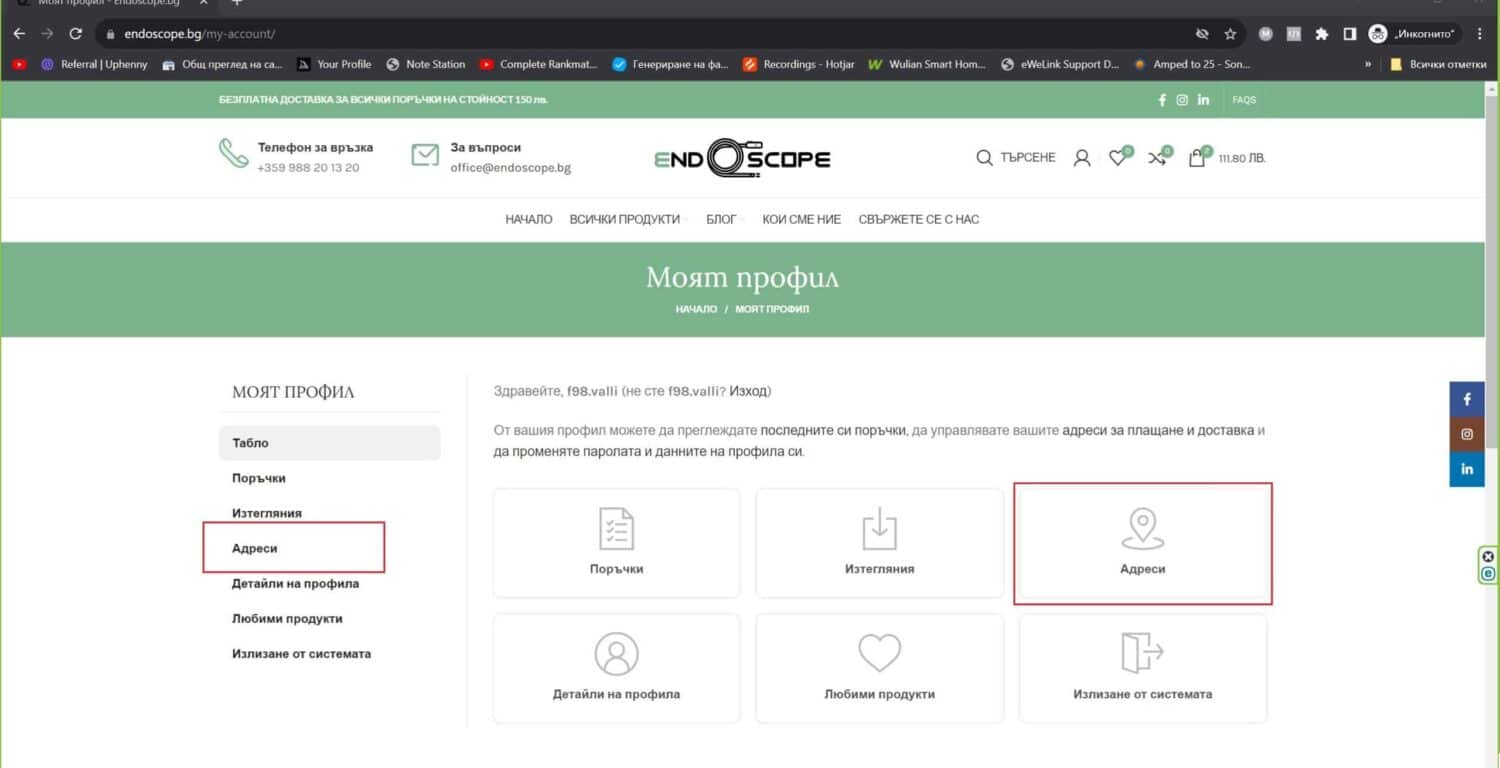Open the Излизане от системата door card
This screenshot has height=768, width=1500.
coord(1143,668)
